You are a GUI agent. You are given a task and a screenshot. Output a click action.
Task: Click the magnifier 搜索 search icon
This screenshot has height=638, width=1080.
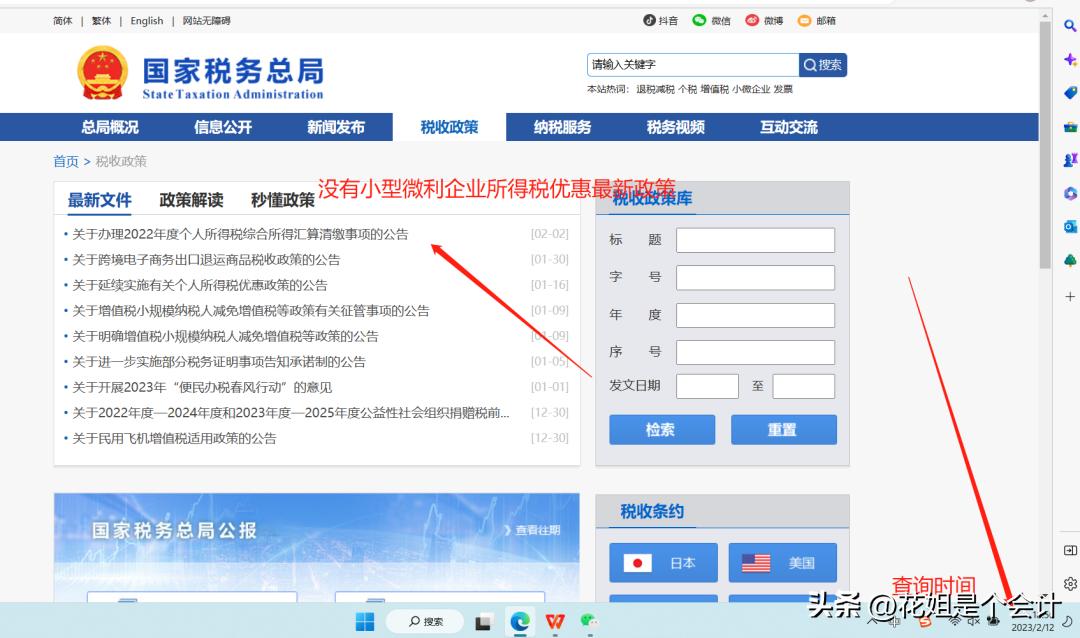point(824,64)
